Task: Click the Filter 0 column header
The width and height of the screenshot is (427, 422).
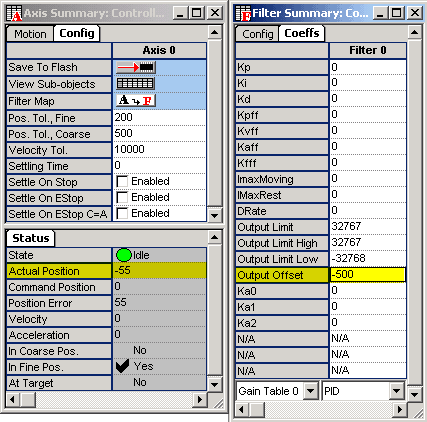Action: (x=368, y=50)
